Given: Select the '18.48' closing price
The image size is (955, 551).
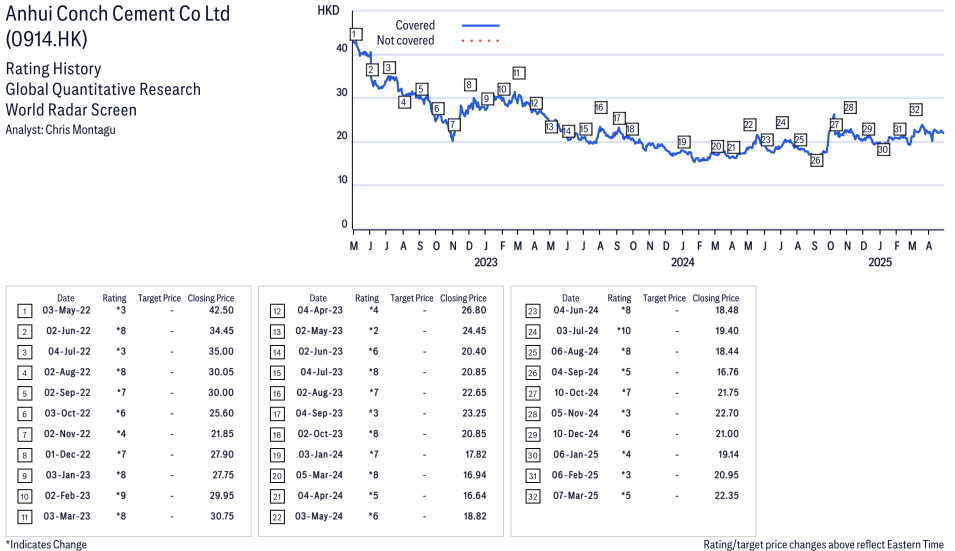Looking at the screenshot, I should 727,310.
